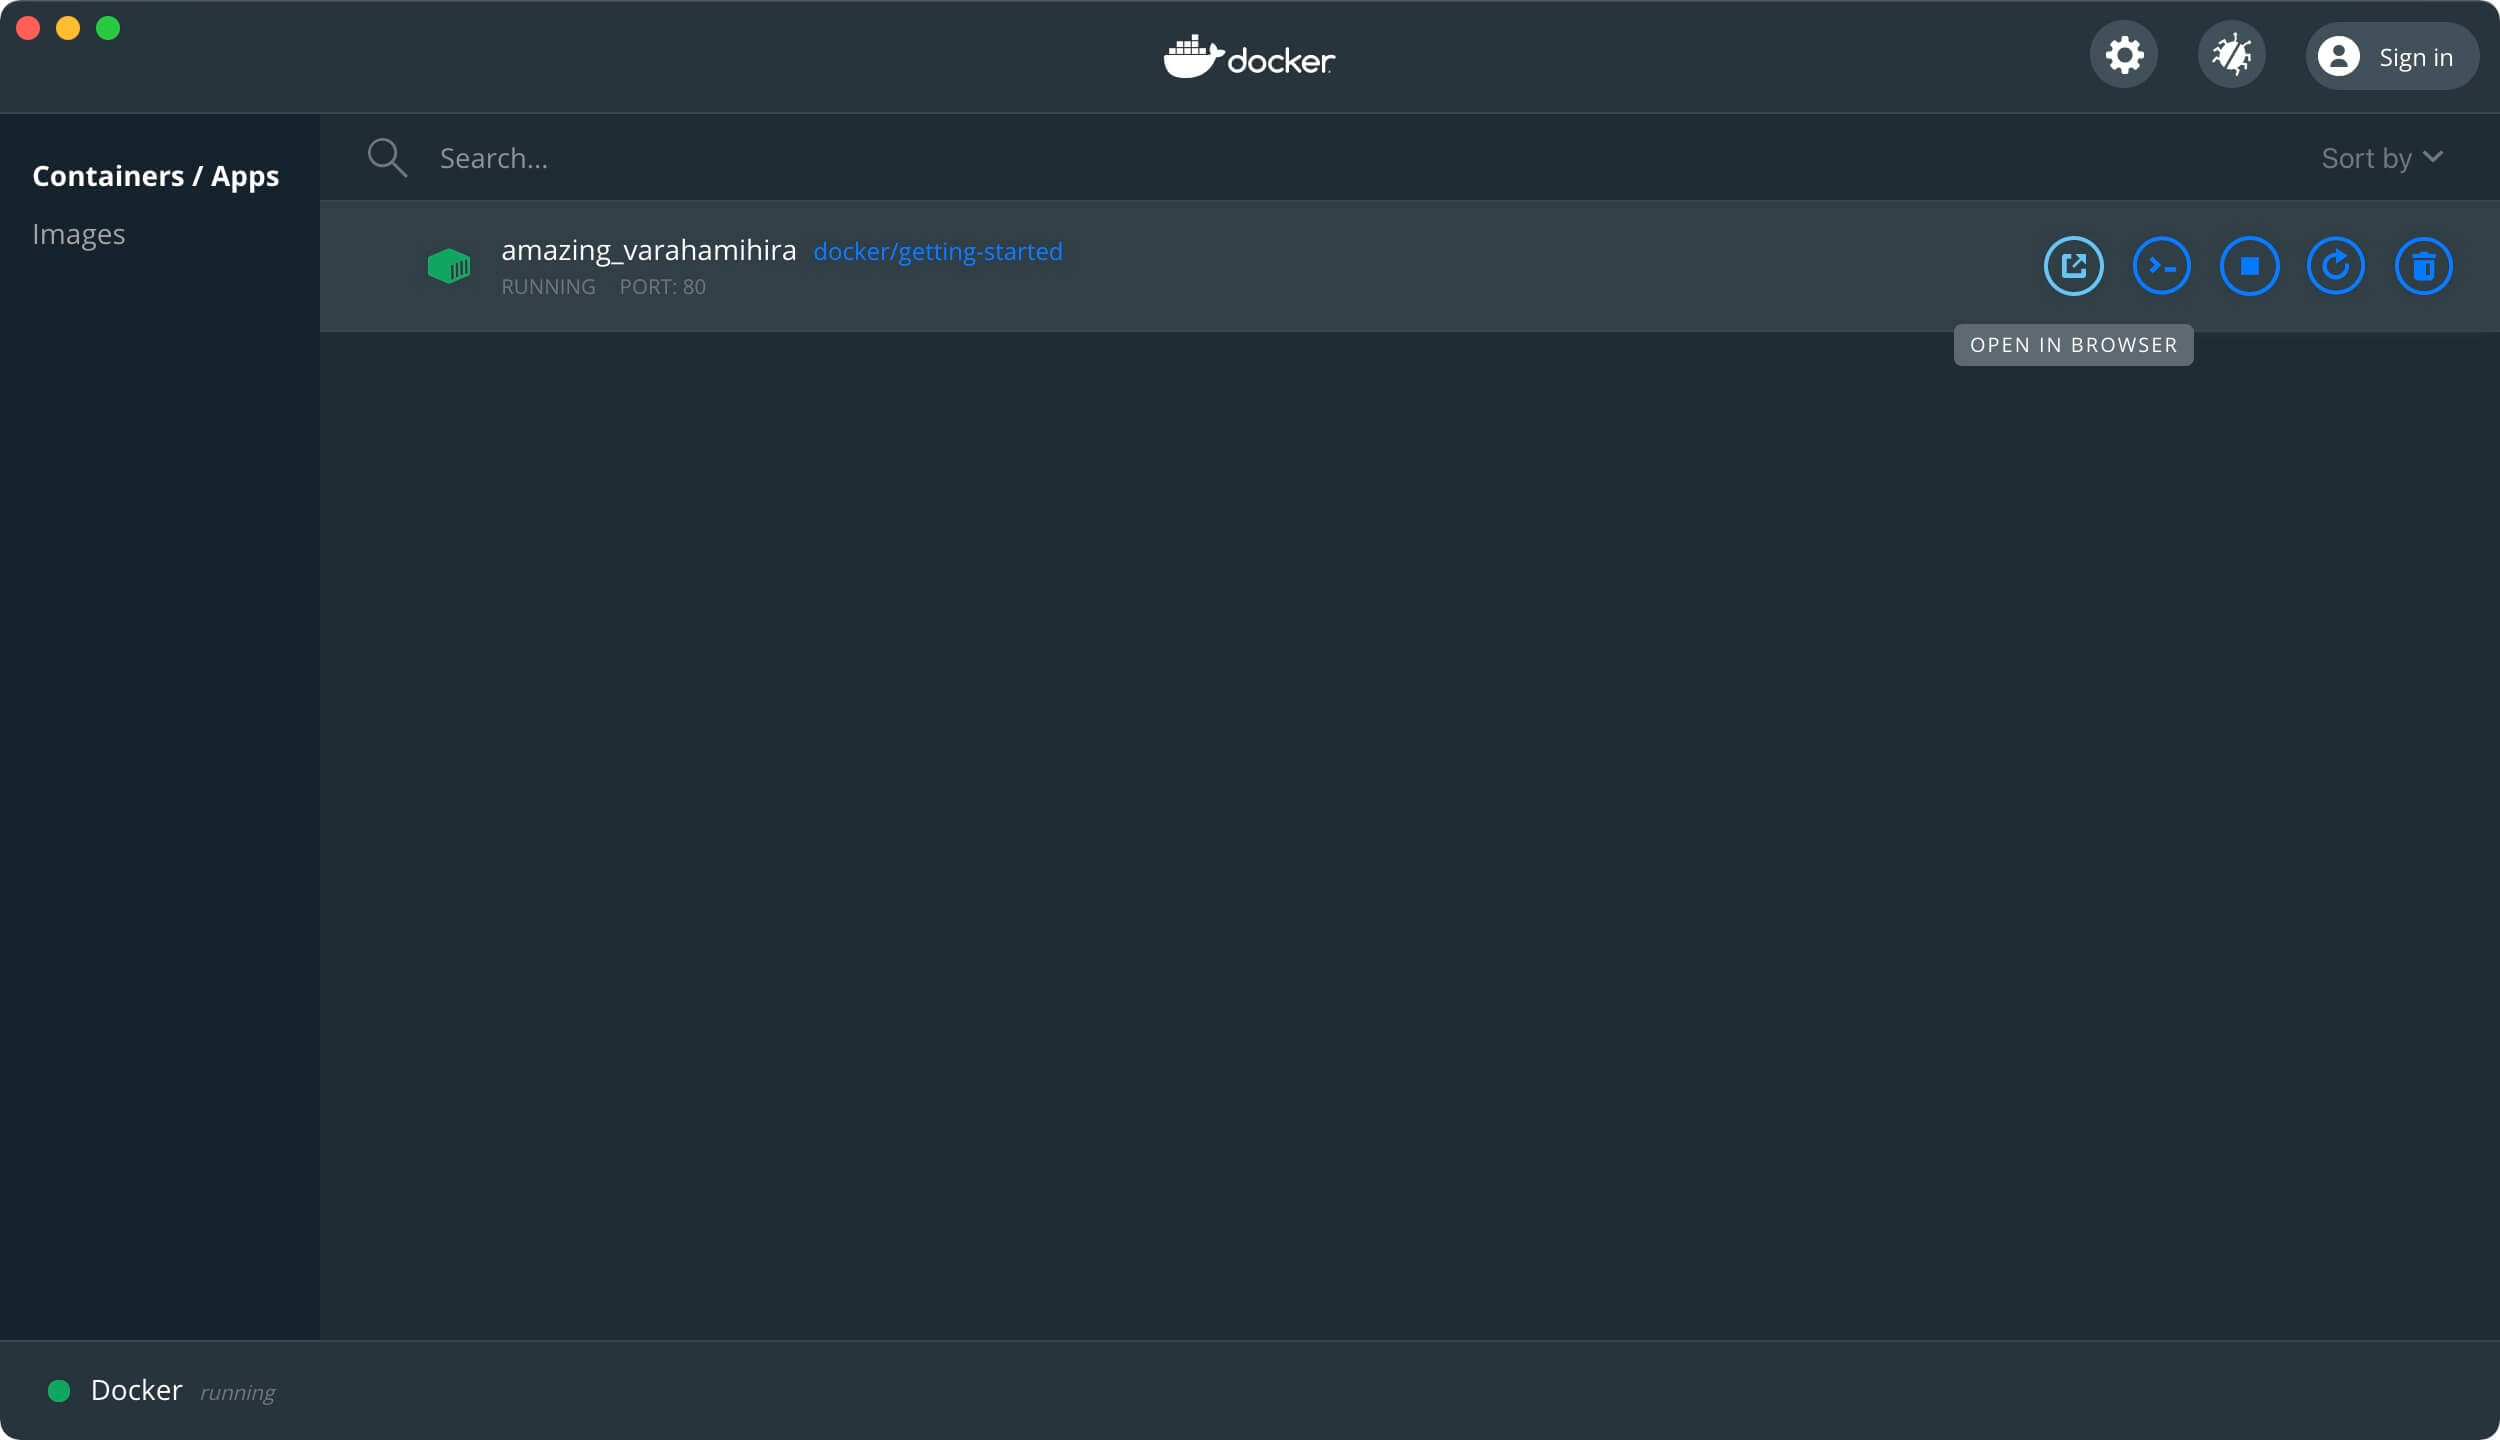Open the CLI terminal icon for container
This screenshot has width=2500, height=1440.
[2162, 264]
